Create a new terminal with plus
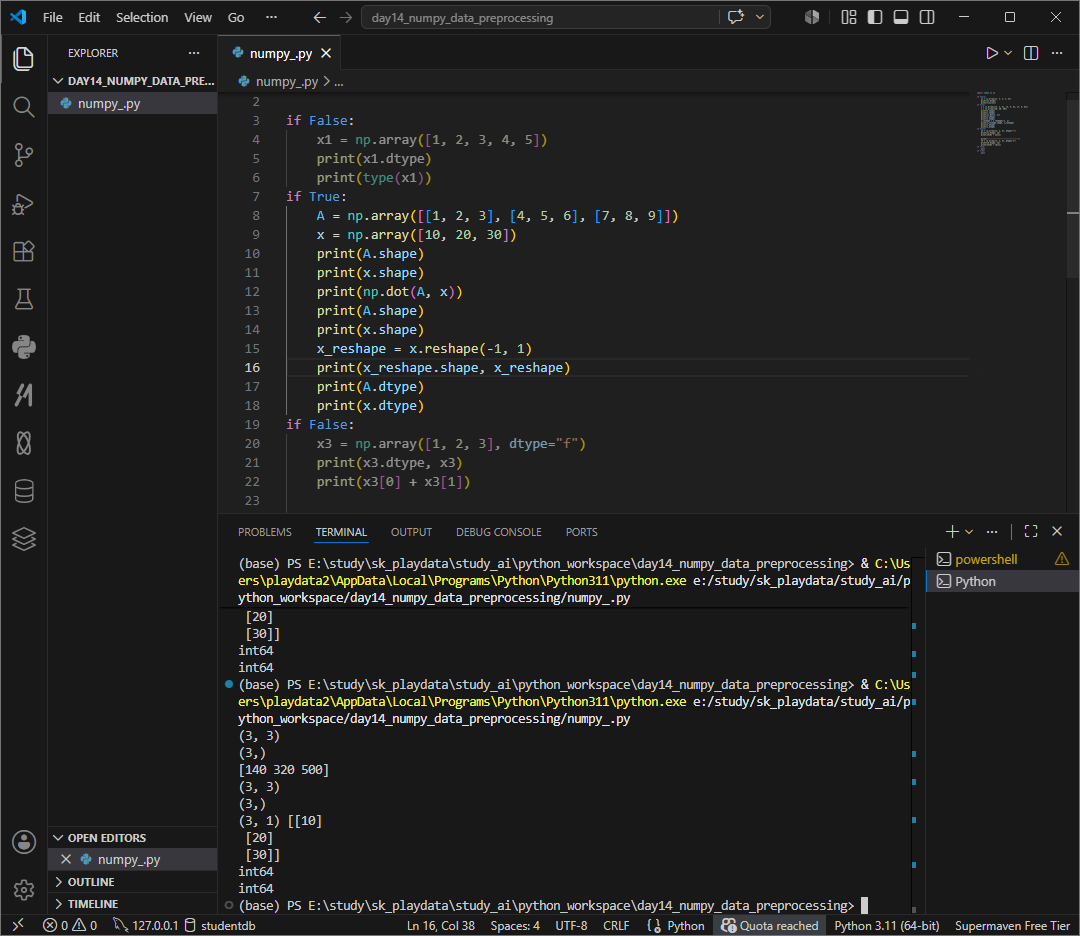1080x936 pixels. tap(952, 531)
